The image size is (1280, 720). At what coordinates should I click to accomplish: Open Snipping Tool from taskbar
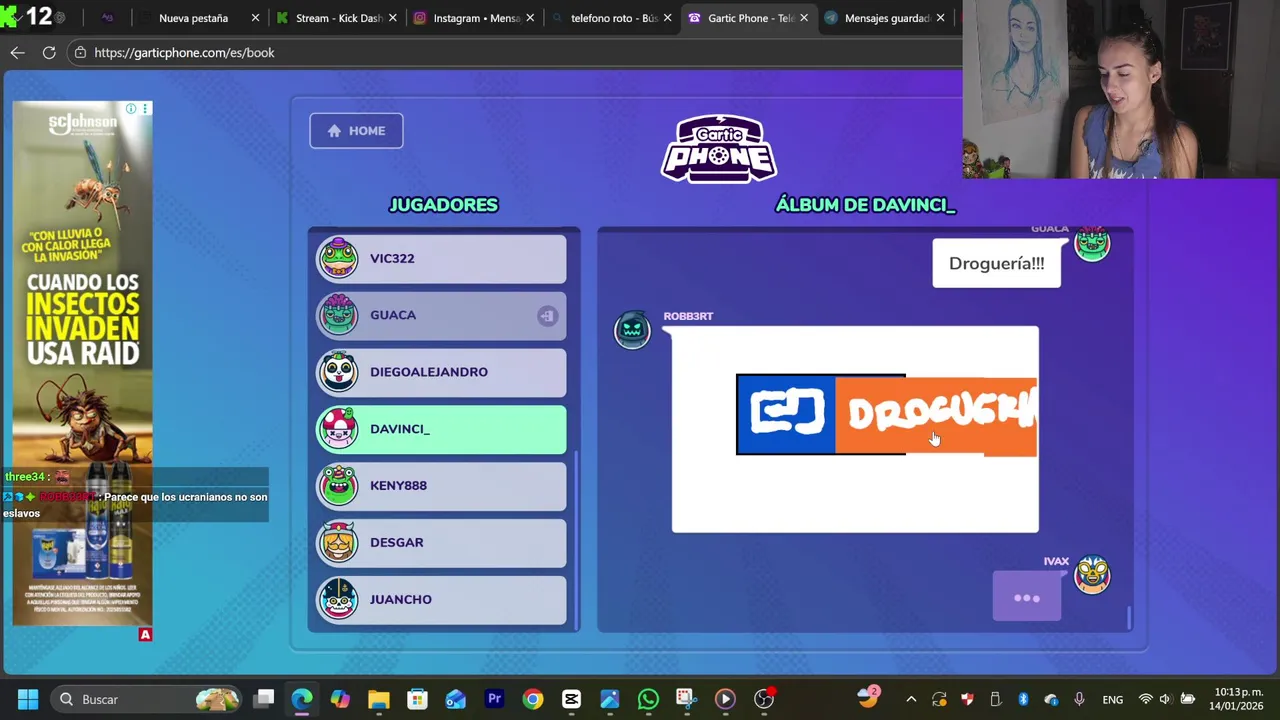pyautogui.click(x=686, y=699)
